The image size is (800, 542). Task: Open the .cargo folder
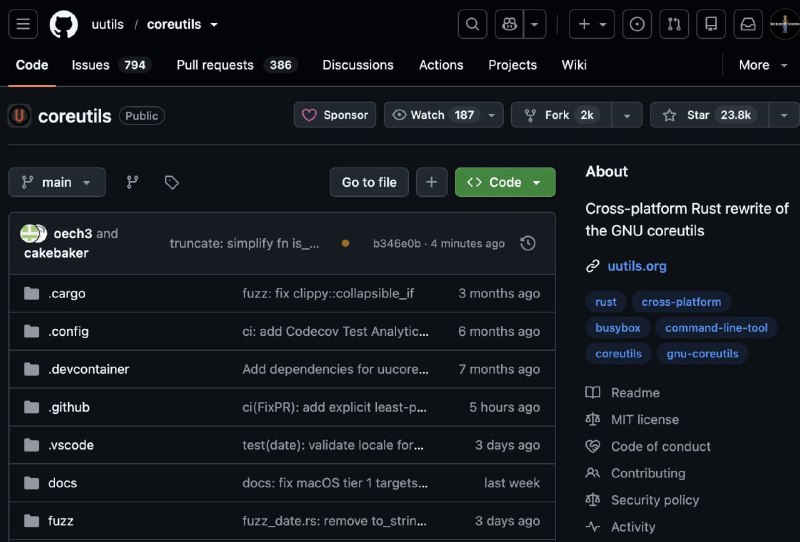pyautogui.click(x=67, y=293)
